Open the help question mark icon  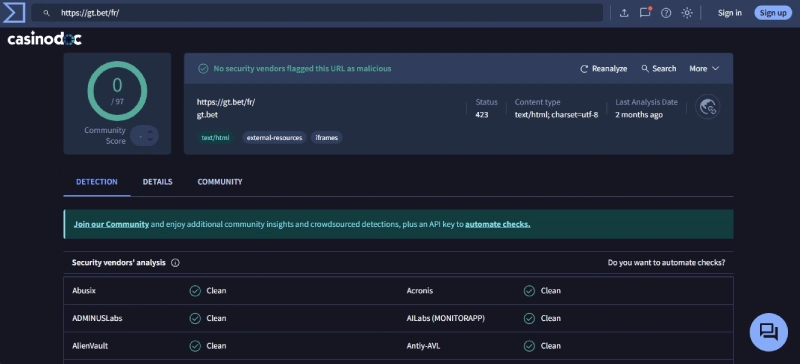[x=666, y=13]
